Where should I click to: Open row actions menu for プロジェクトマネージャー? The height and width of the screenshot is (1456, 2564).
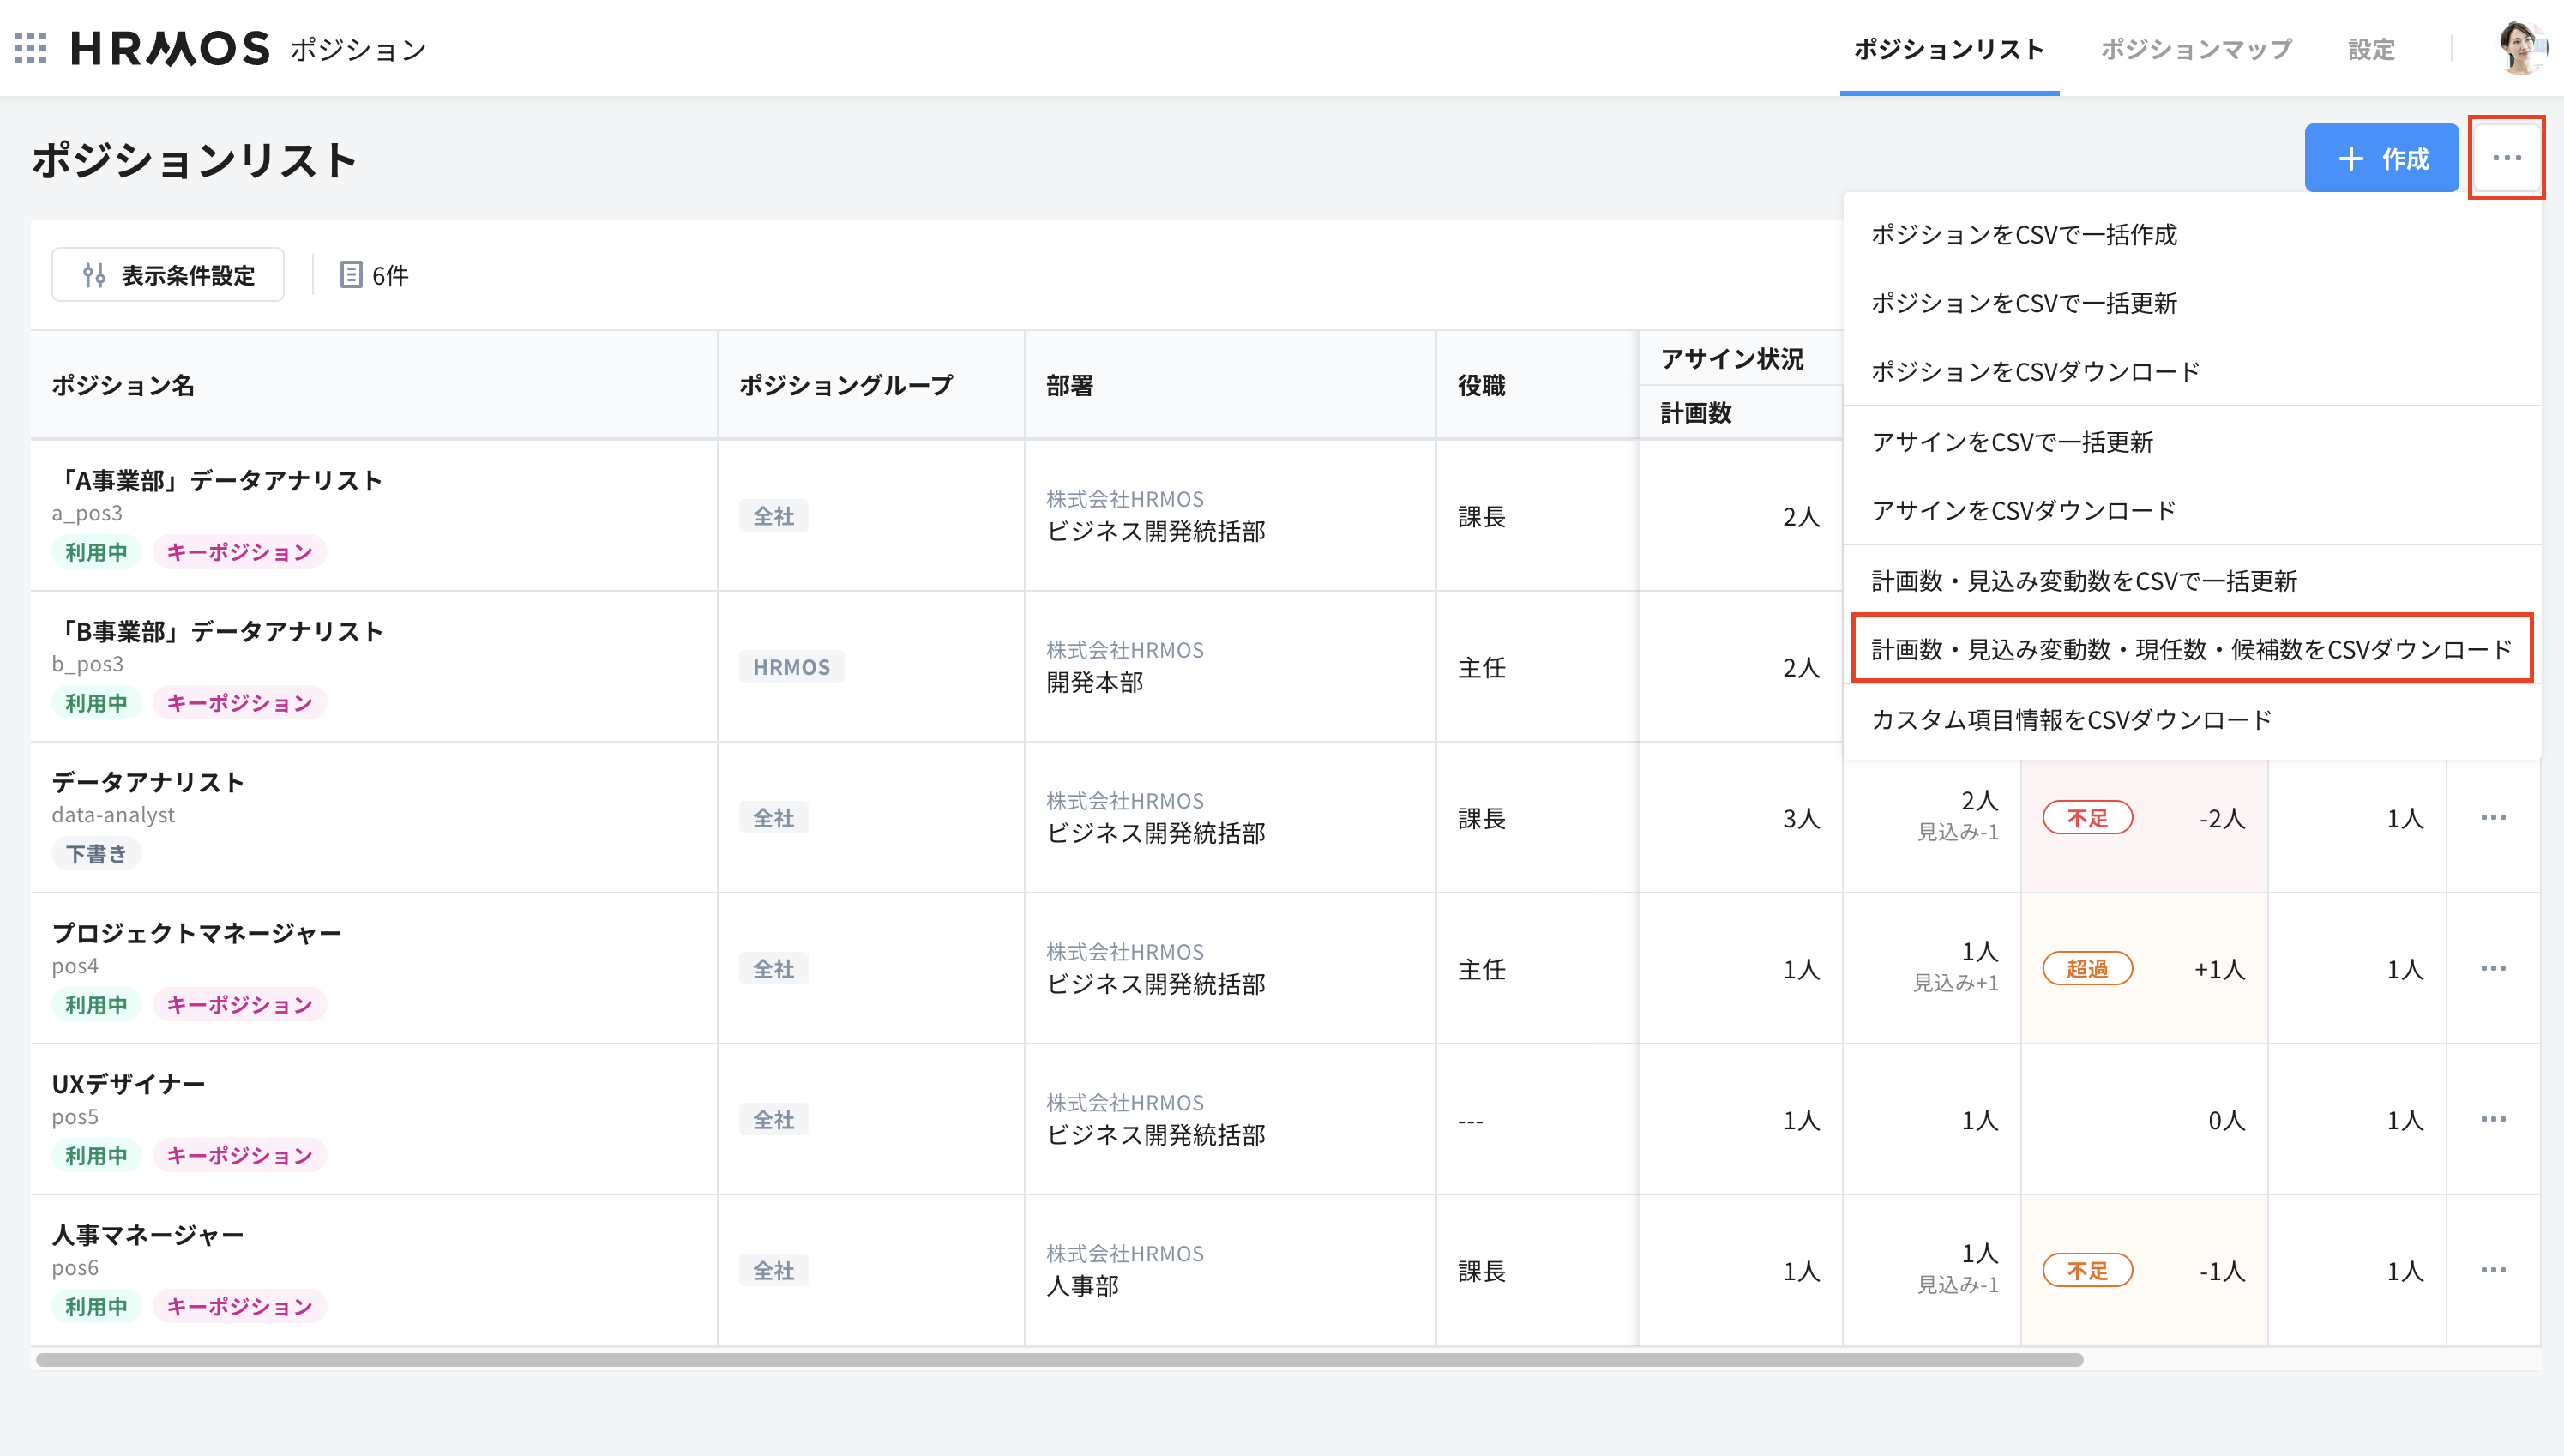[x=2492, y=968]
